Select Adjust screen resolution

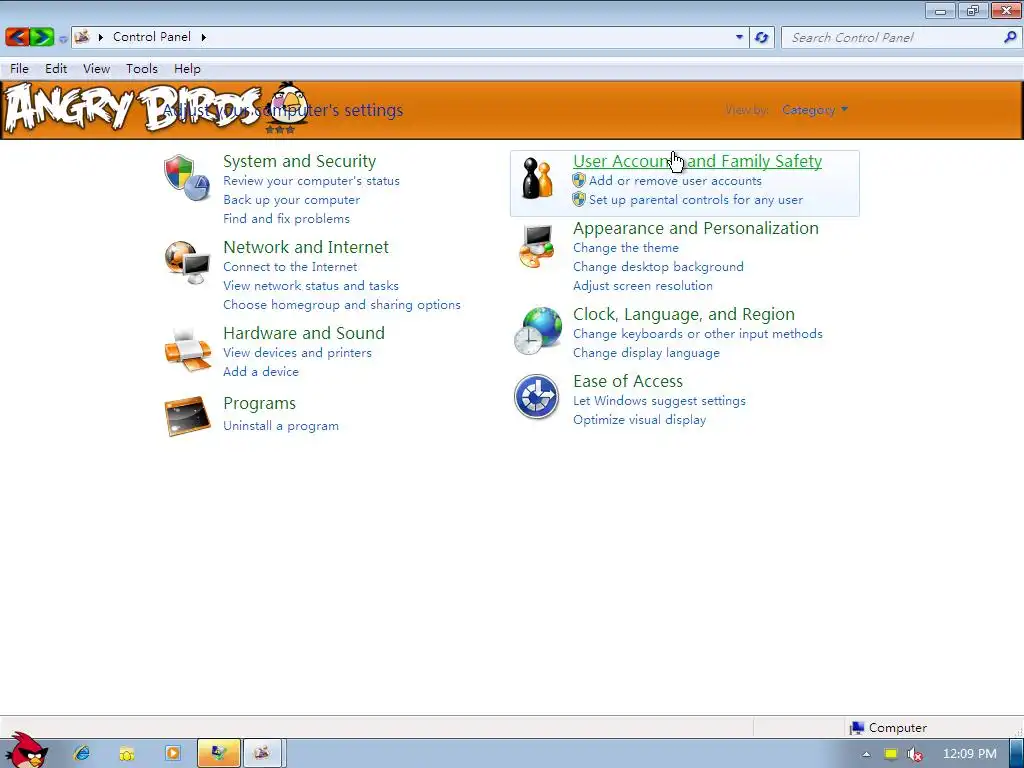(643, 285)
